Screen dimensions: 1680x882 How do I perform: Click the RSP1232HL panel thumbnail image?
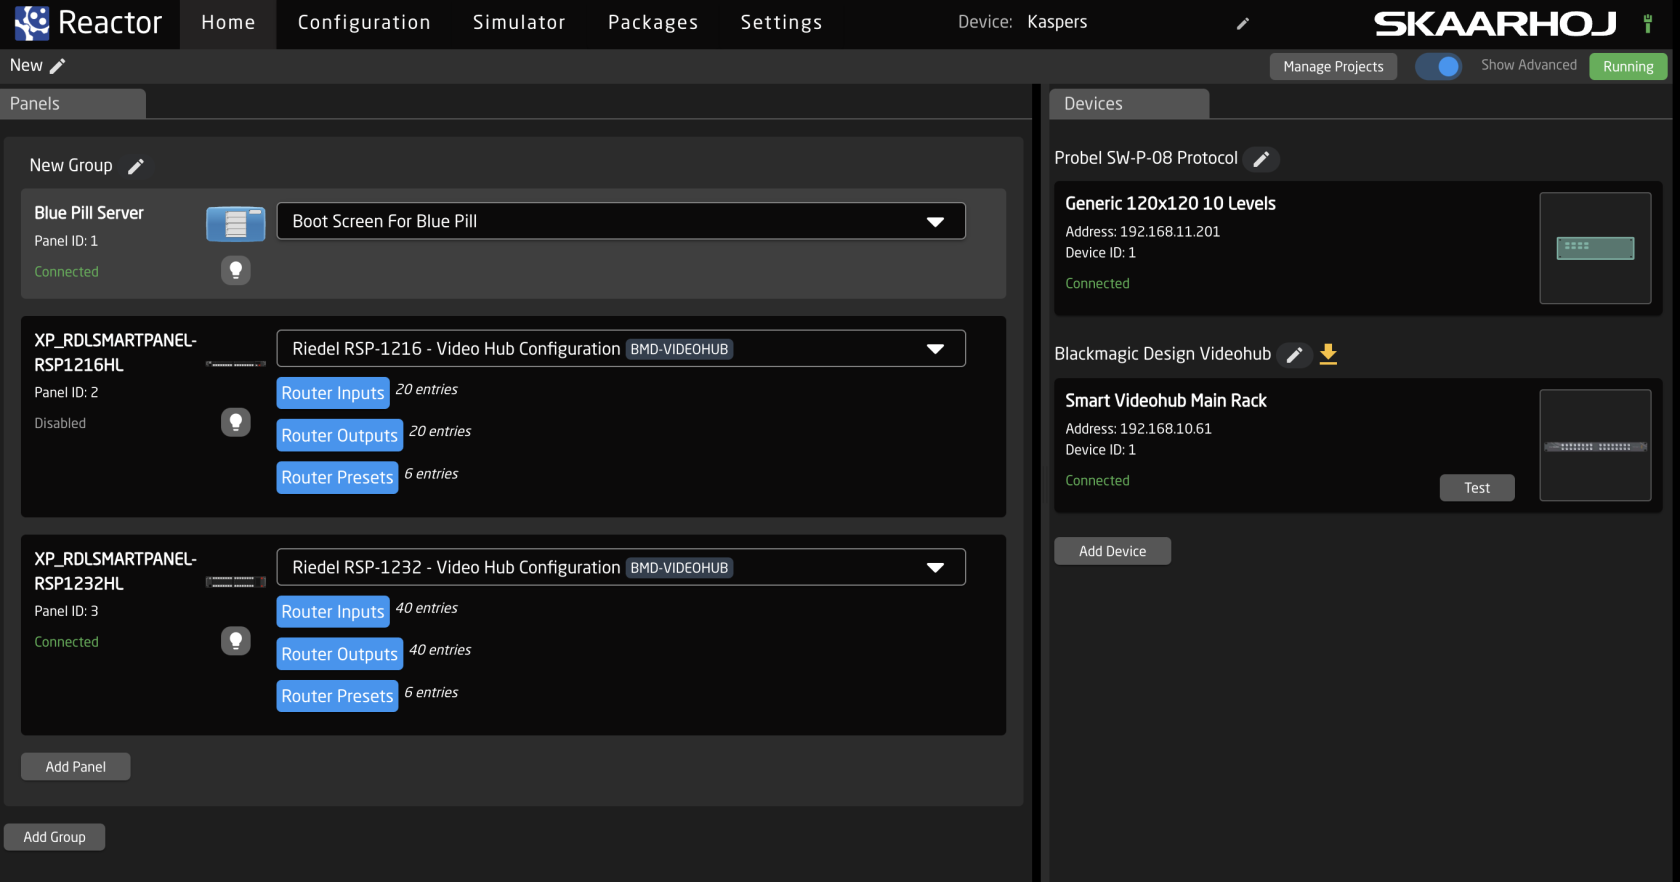(x=235, y=582)
